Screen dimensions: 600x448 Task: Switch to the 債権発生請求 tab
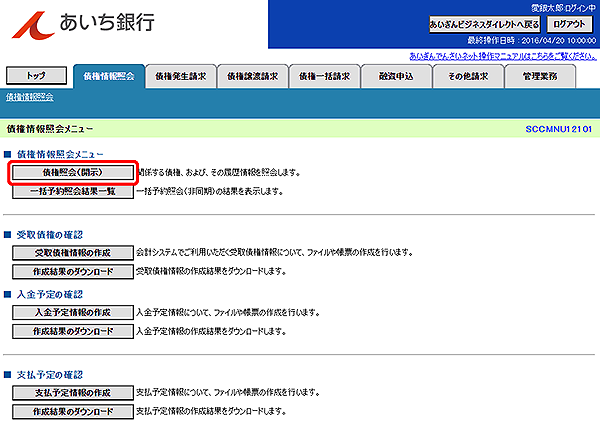pyautogui.click(x=181, y=76)
